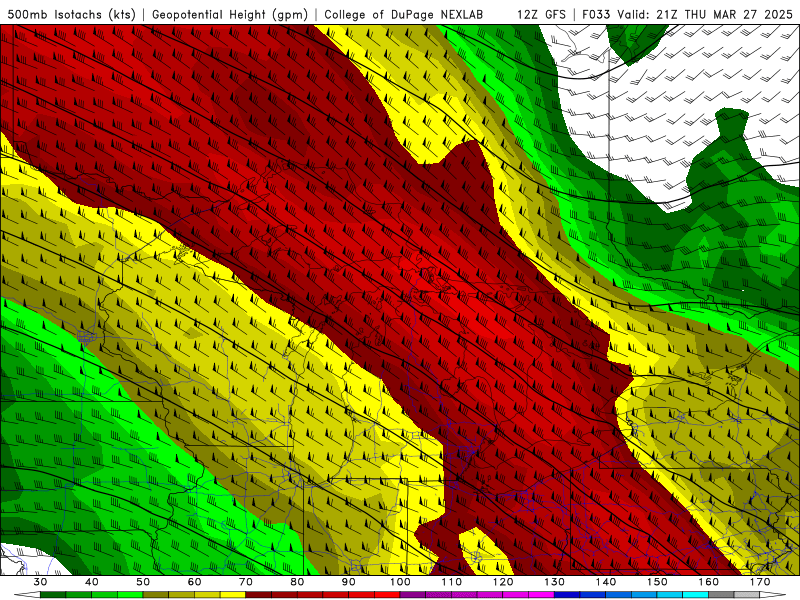
Task: Click the 'Valid: 21Z THU MAR 27 2025' text
Action: [x=705, y=14]
